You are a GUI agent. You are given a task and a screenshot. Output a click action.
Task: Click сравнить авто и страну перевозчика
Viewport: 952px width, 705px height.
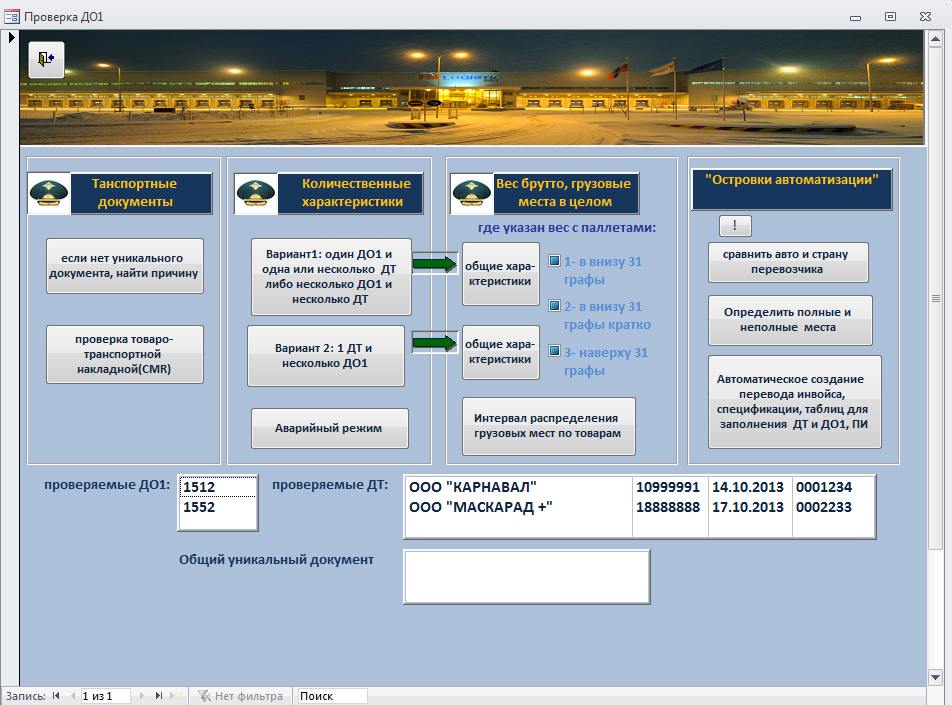point(787,262)
